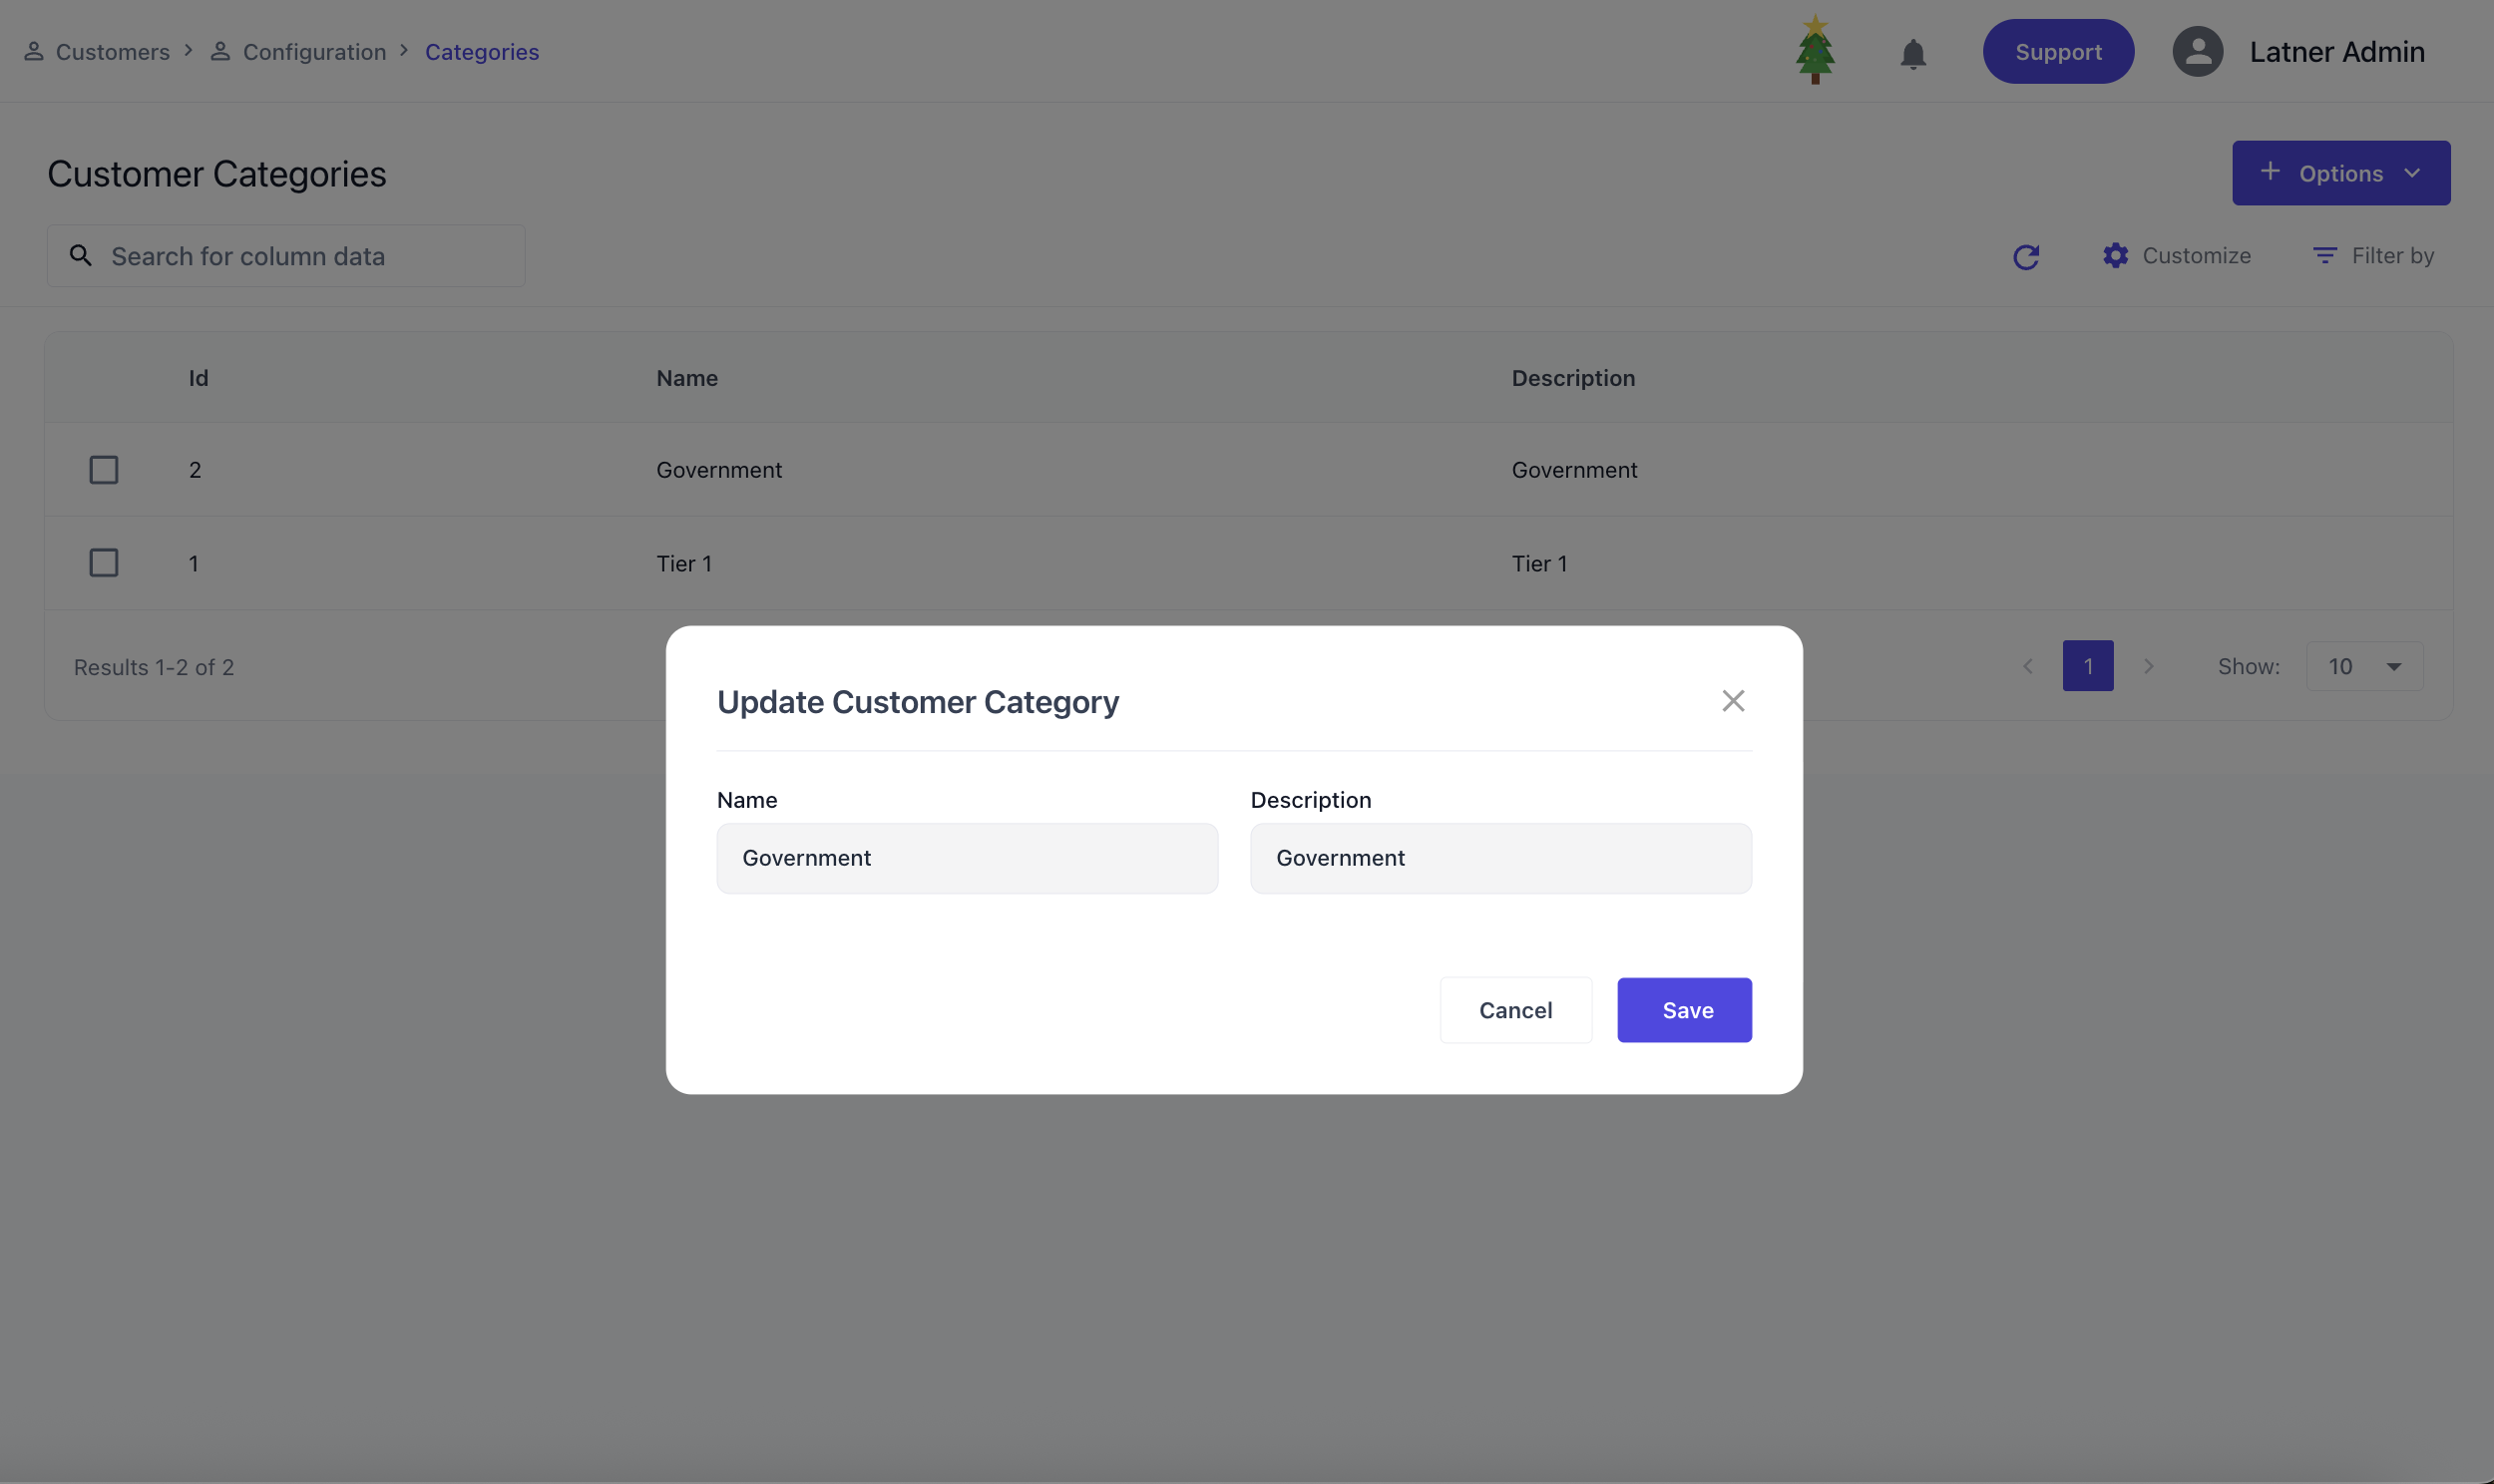This screenshot has height=1484, width=2494.
Task: Click the Christmas tree icon
Action: click(1814, 50)
